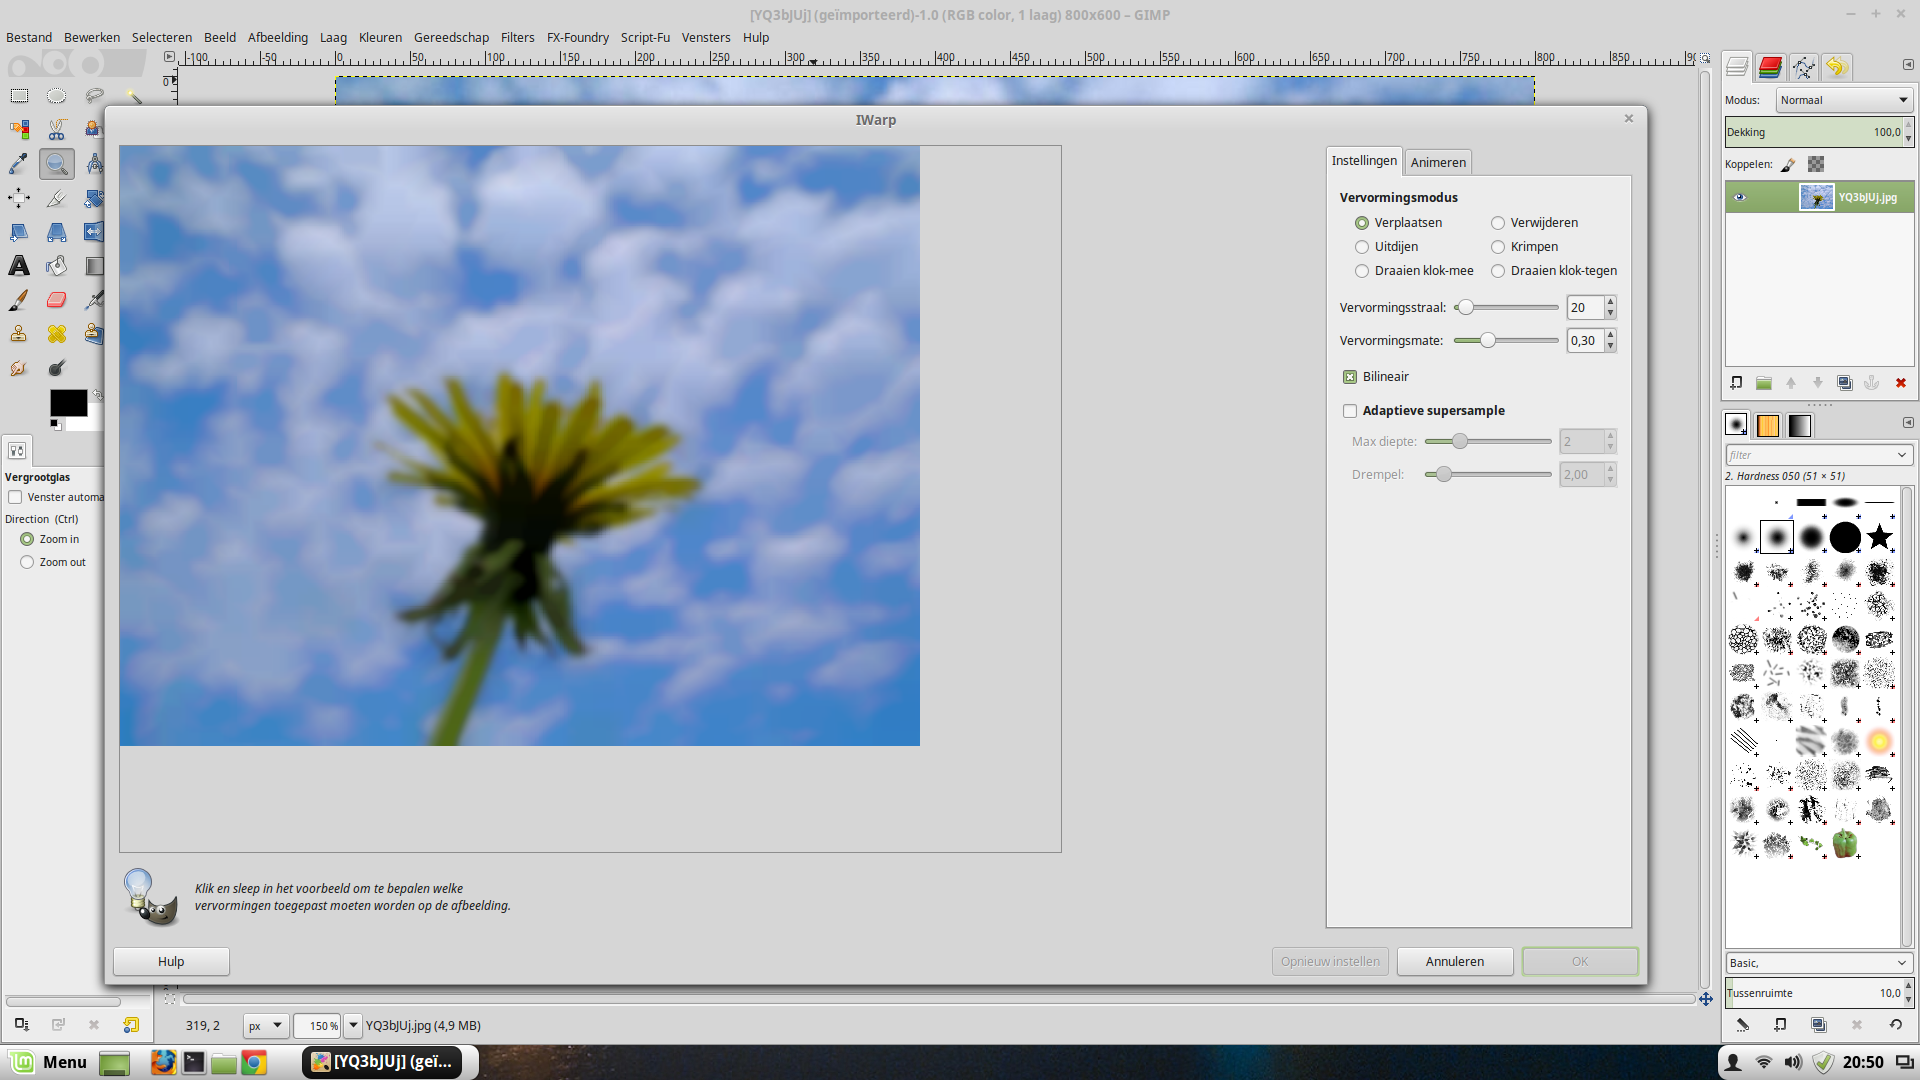Check Venster automatisch option
Screen dimensions: 1920x1080
click(x=15, y=497)
